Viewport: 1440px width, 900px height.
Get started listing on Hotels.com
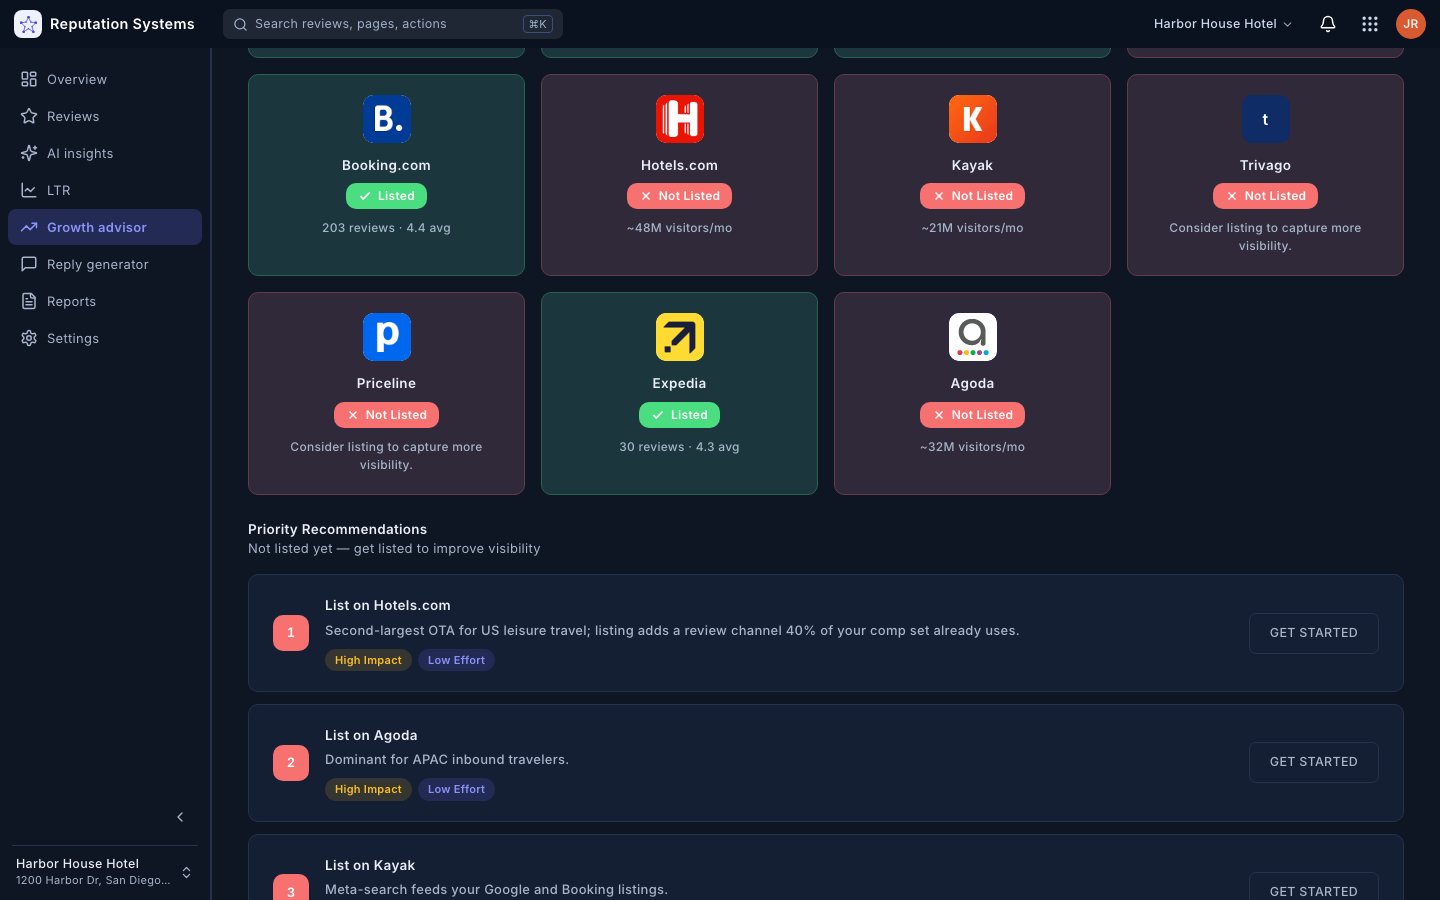point(1314,633)
